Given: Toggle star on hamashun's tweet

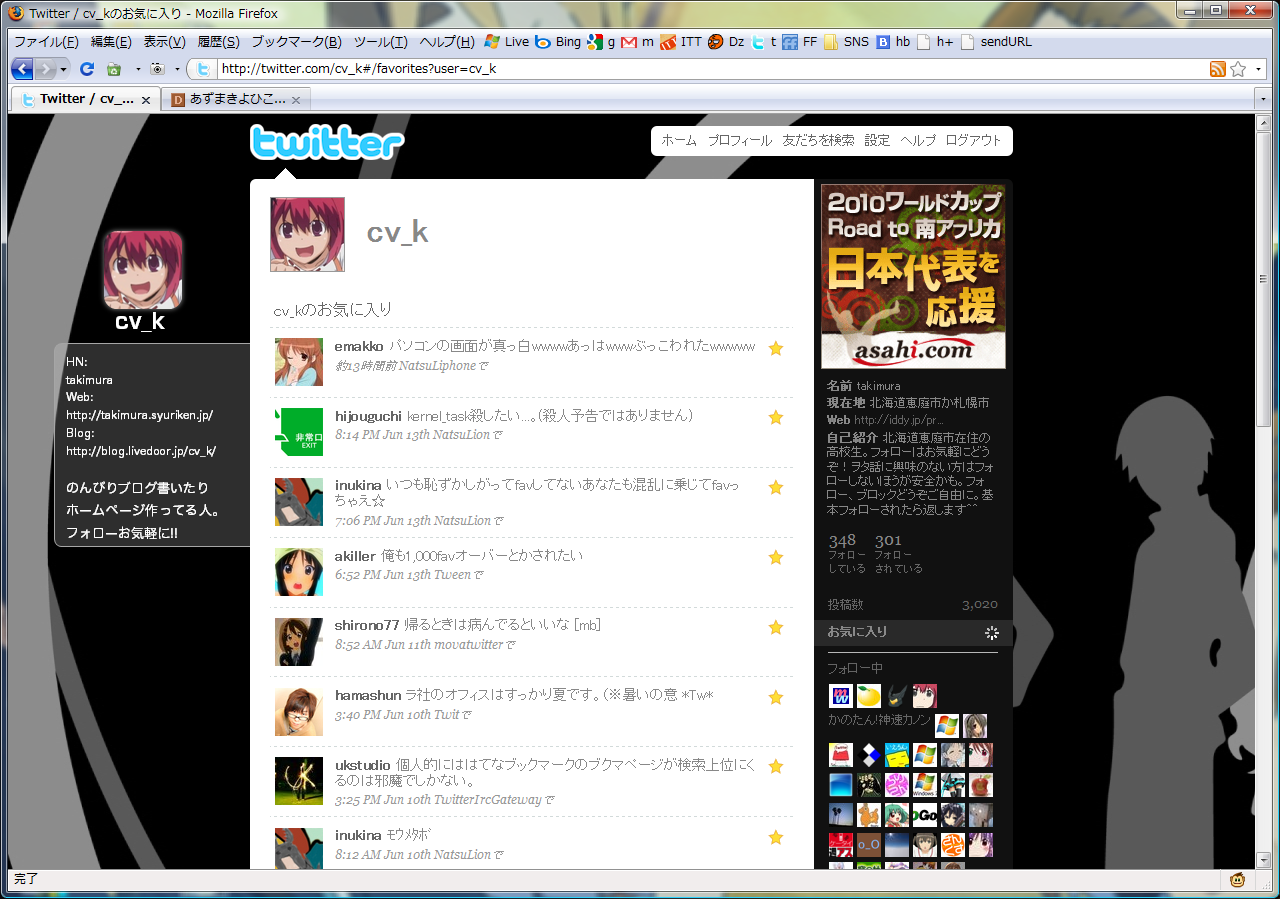Looking at the screenshot, I should click(775, 697).
